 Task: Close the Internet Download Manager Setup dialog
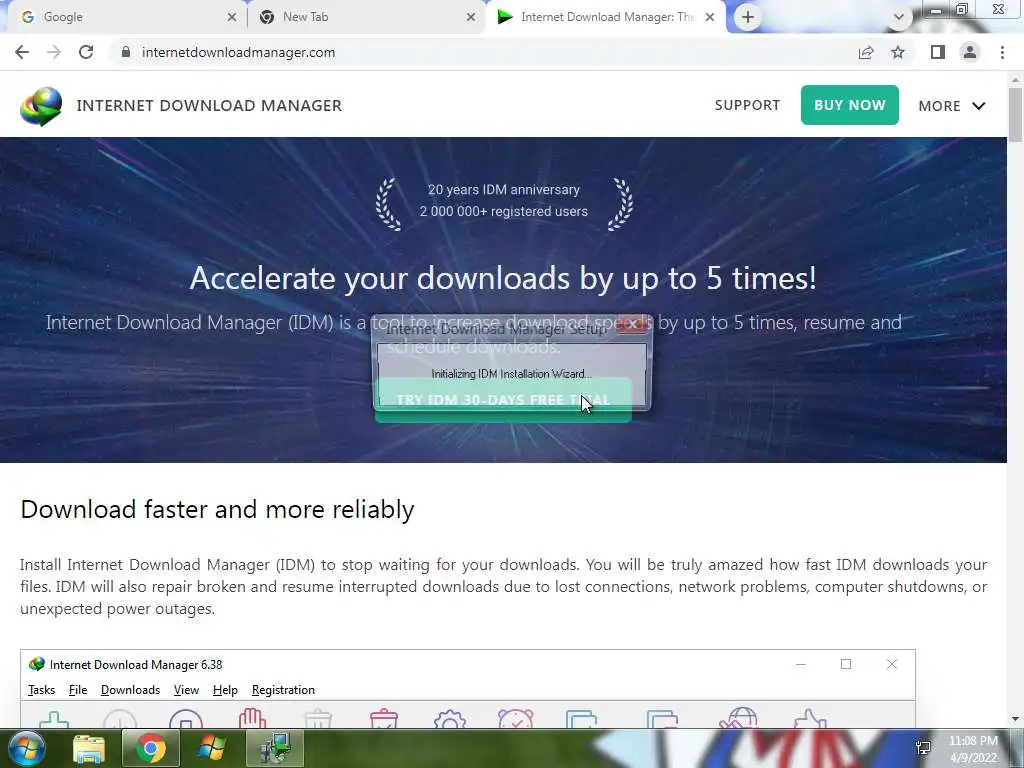[632, 324]
